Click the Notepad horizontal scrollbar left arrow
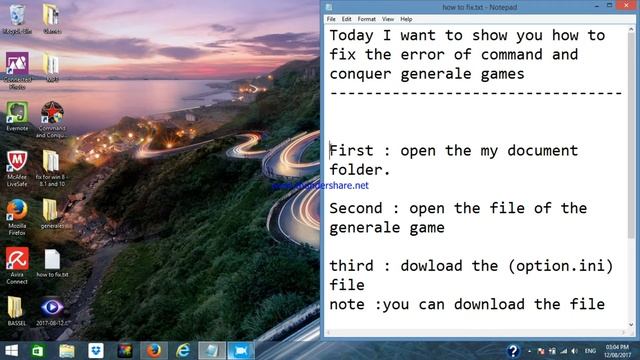The width and height of the screenshot is (640, 360). coord(328,333)
